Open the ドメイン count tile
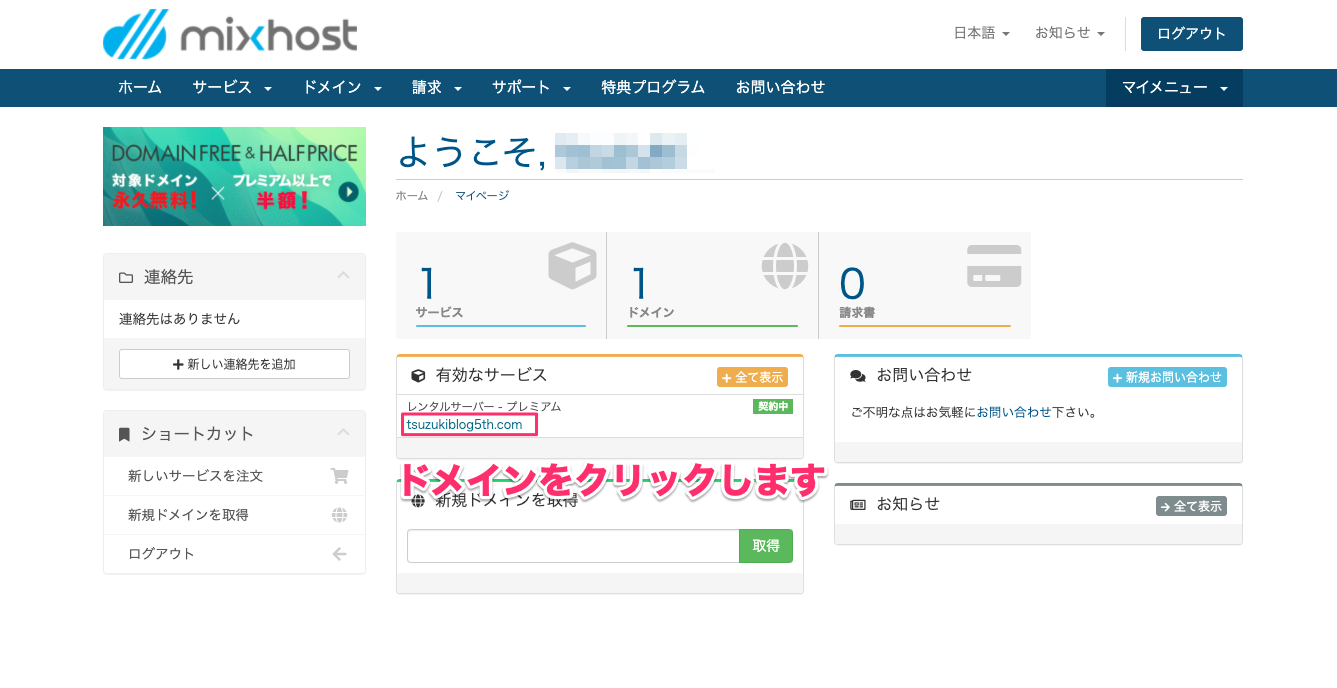The height and width of the screenshot is (688, 1337). coord(712,285)
